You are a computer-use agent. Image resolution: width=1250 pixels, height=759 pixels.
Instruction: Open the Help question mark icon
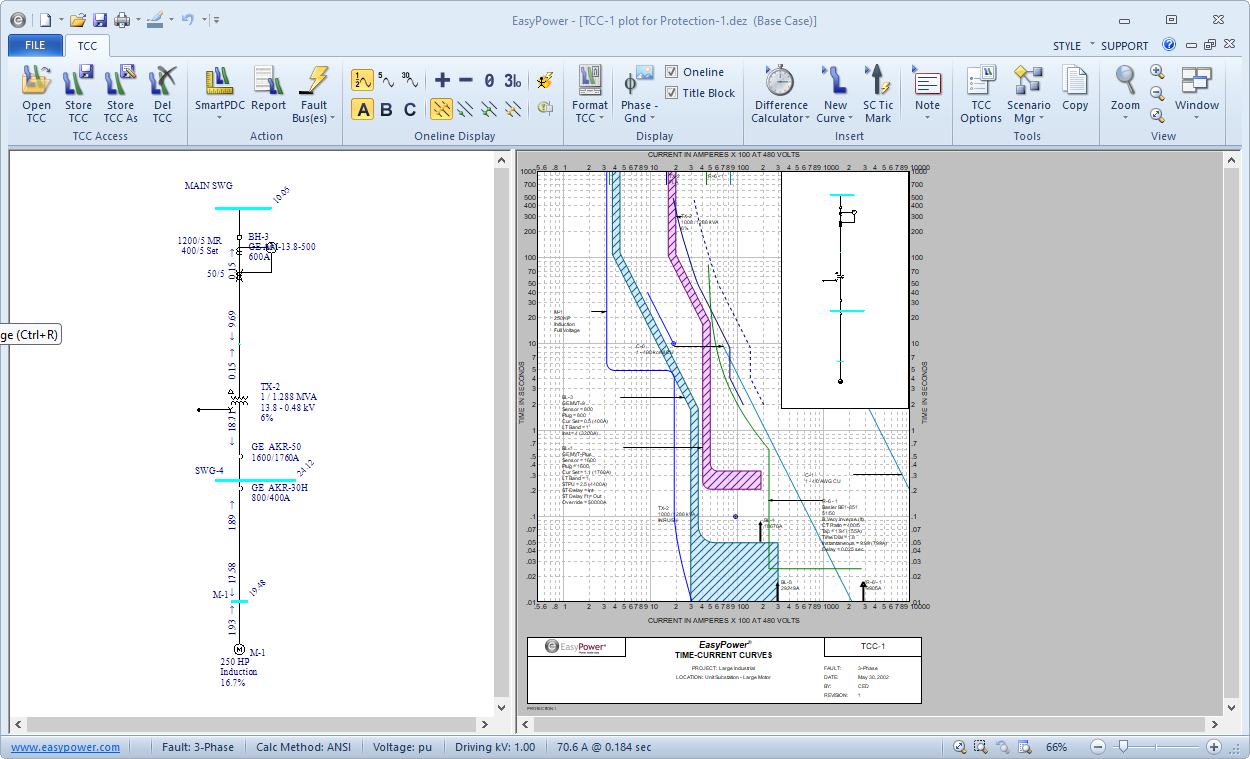[x=1169, y=45]
